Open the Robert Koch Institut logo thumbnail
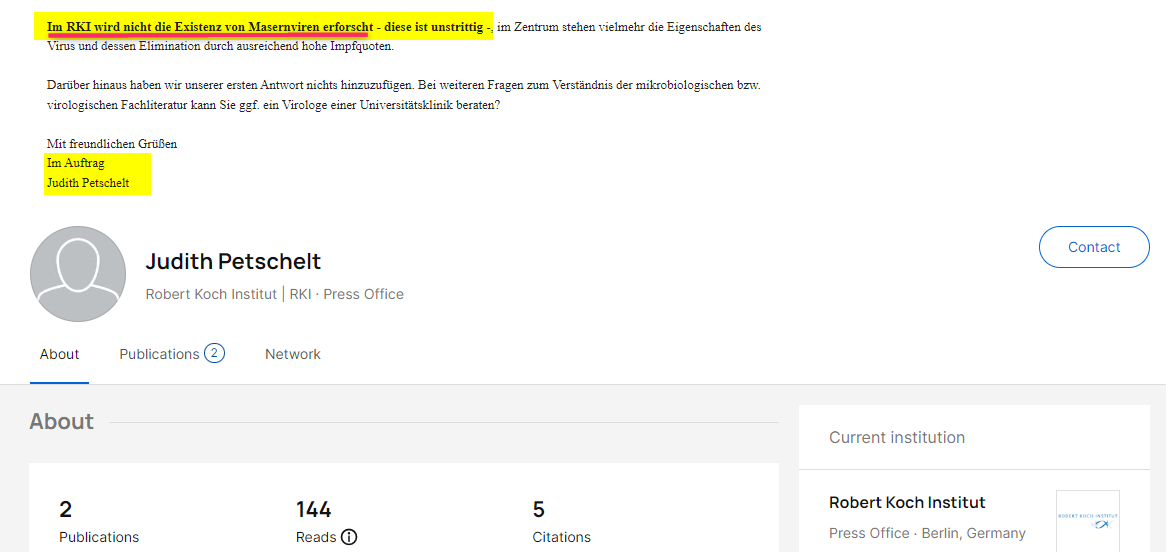1171x552 pixels. click(x=1087, y=521)
